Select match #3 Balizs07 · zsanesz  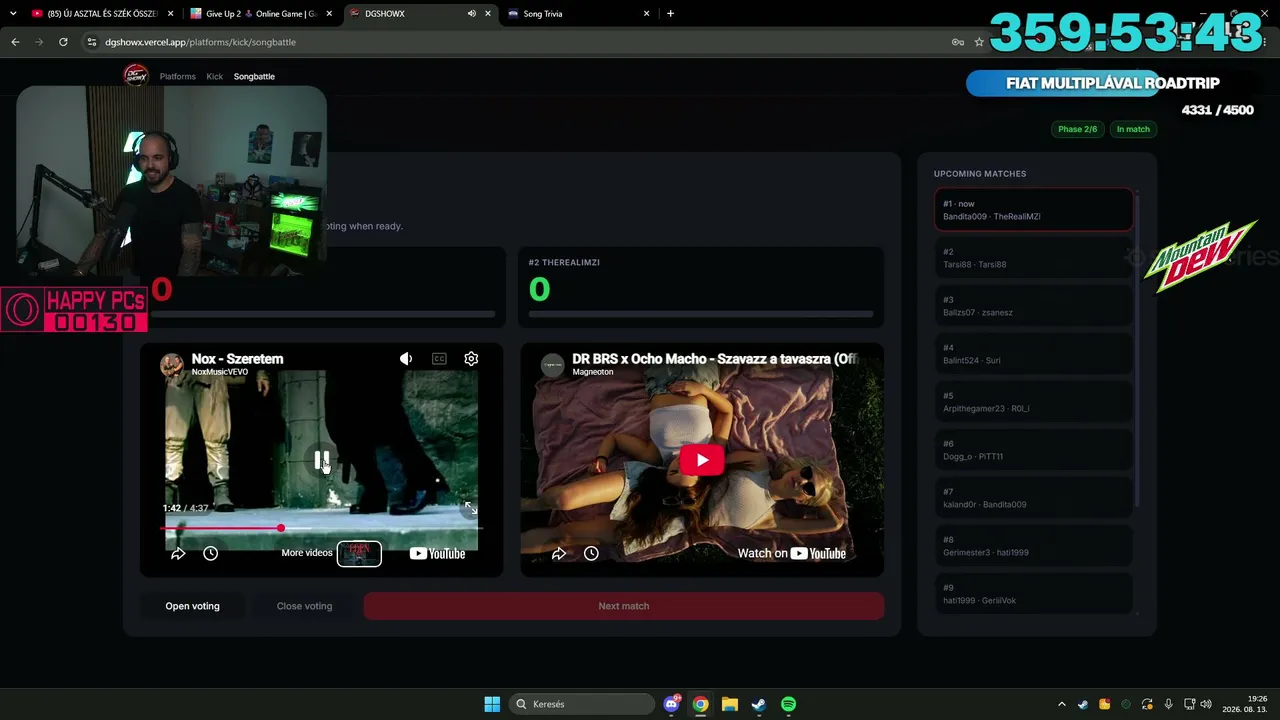(x=1033, y=306)
